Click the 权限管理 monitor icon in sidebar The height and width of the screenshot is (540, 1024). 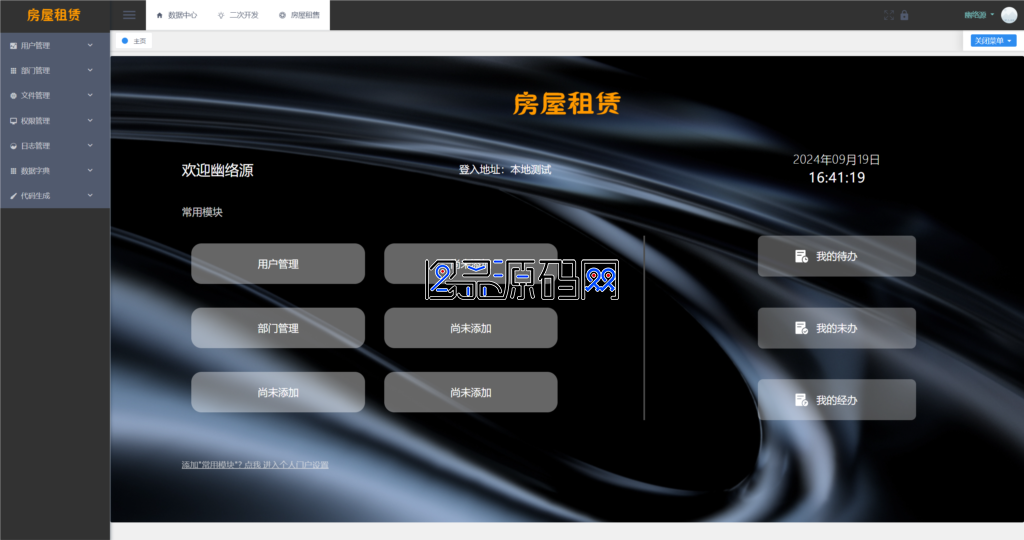point(13,121)
